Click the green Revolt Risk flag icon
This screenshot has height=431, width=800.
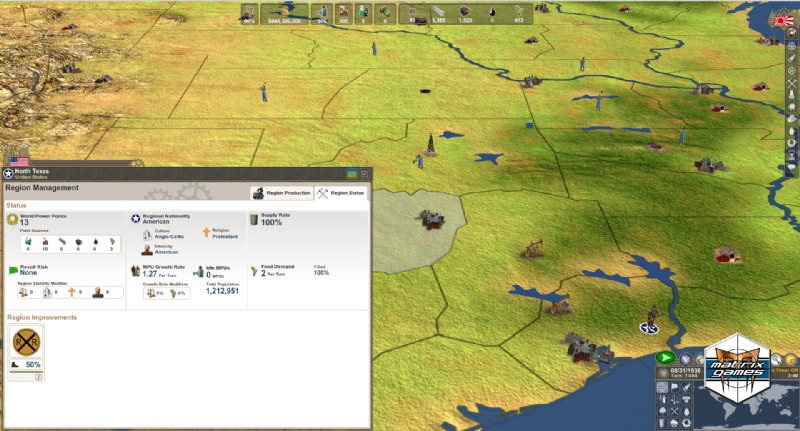pyautogui.click(x=13, y=270)
